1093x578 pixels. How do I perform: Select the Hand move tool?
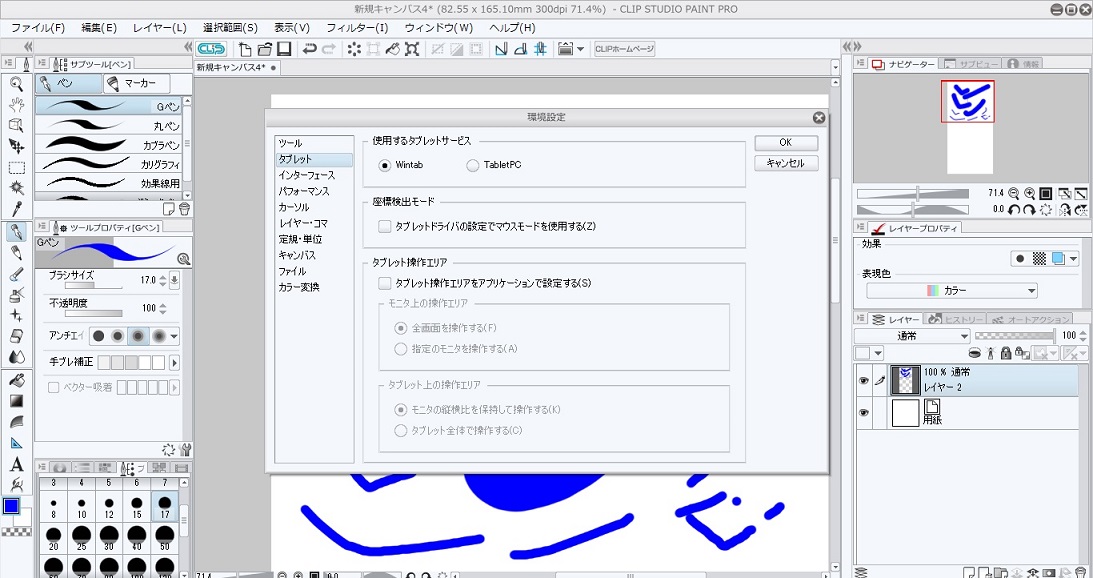click(17, 105)
